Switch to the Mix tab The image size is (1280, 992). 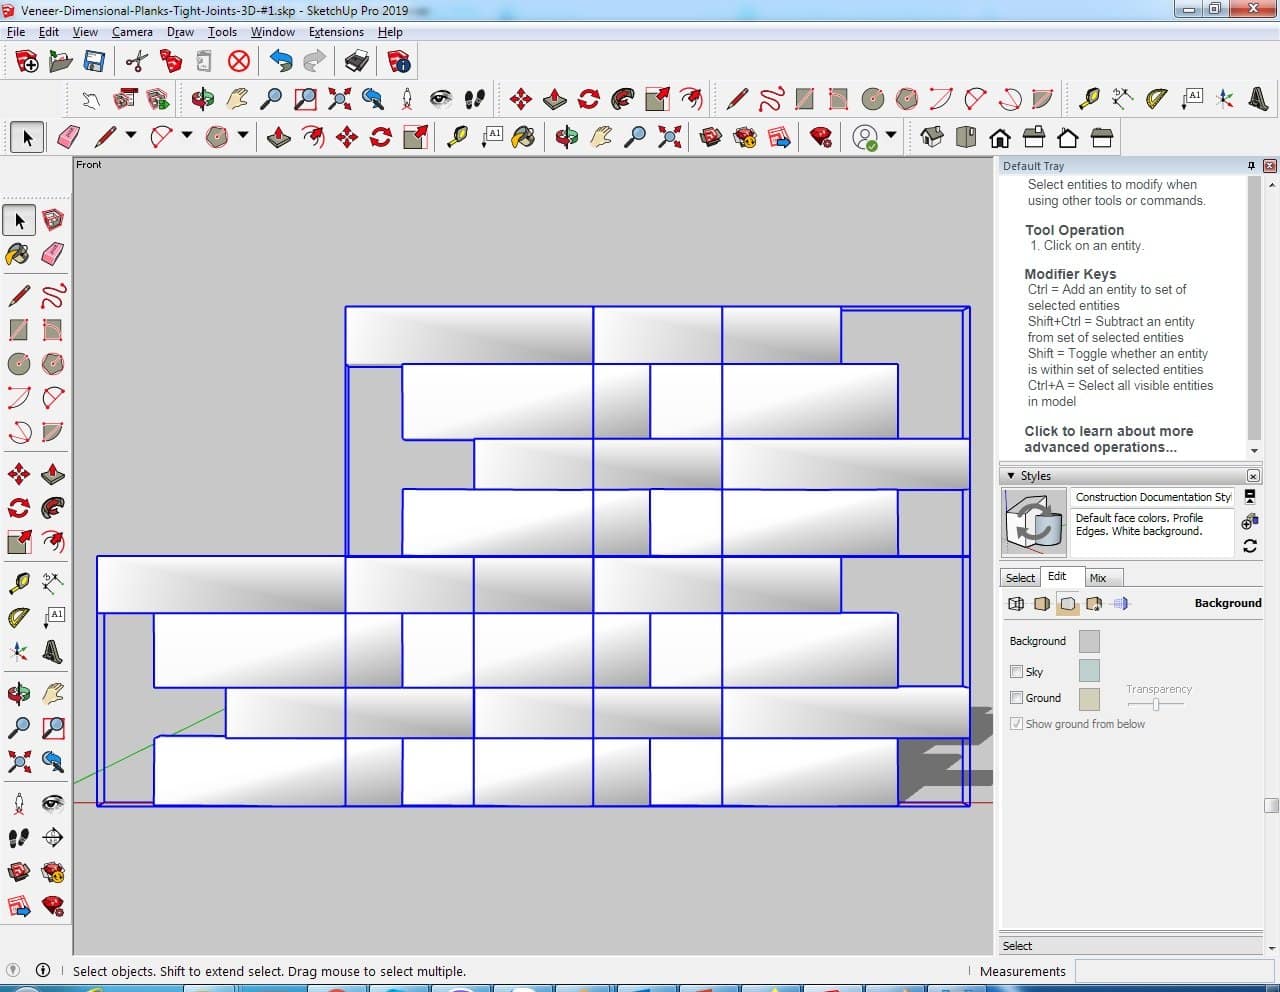coord(1098,578)
